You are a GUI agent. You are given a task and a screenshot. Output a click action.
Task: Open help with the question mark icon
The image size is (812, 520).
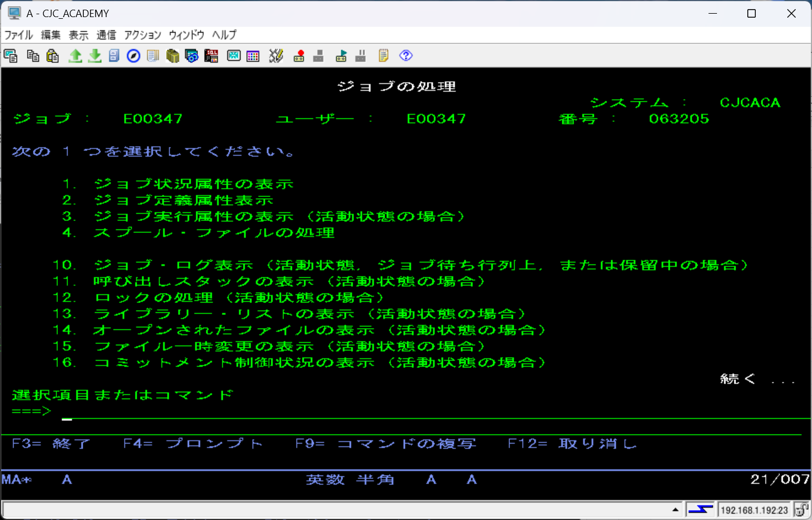(406, 55)
